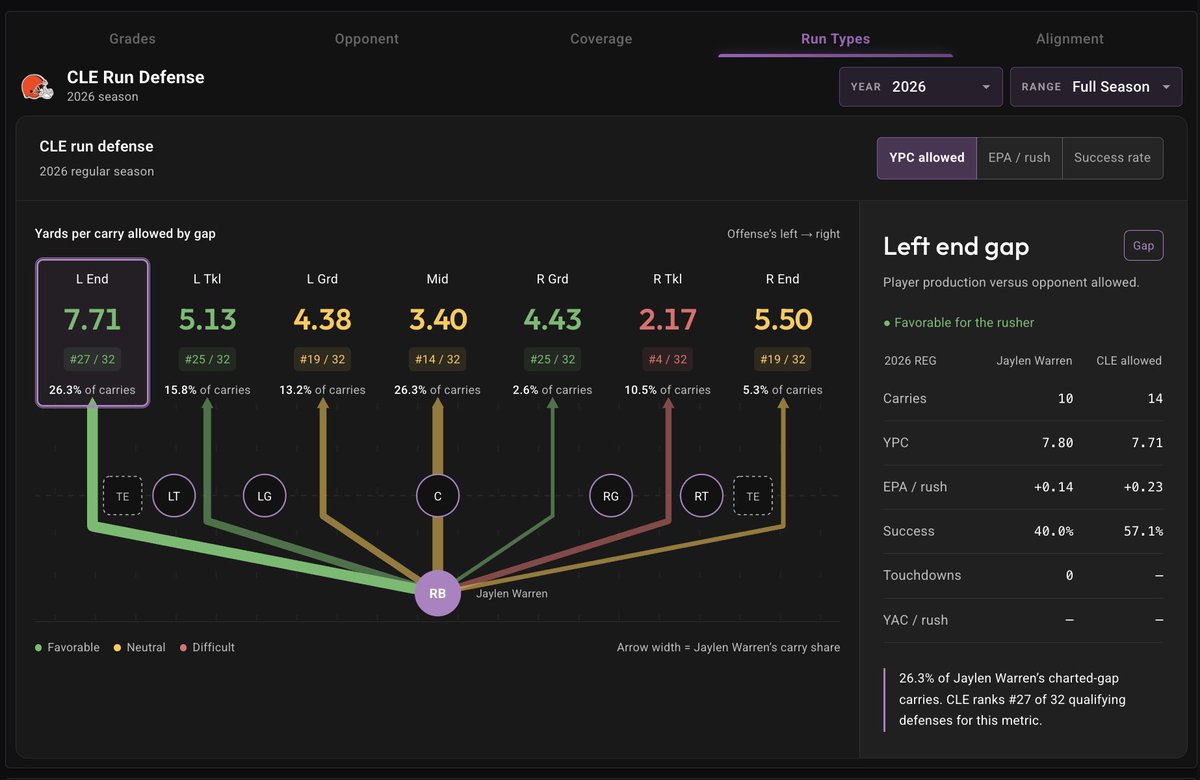
Task: Select the L Tkl gap card
Action: point(207,333)
